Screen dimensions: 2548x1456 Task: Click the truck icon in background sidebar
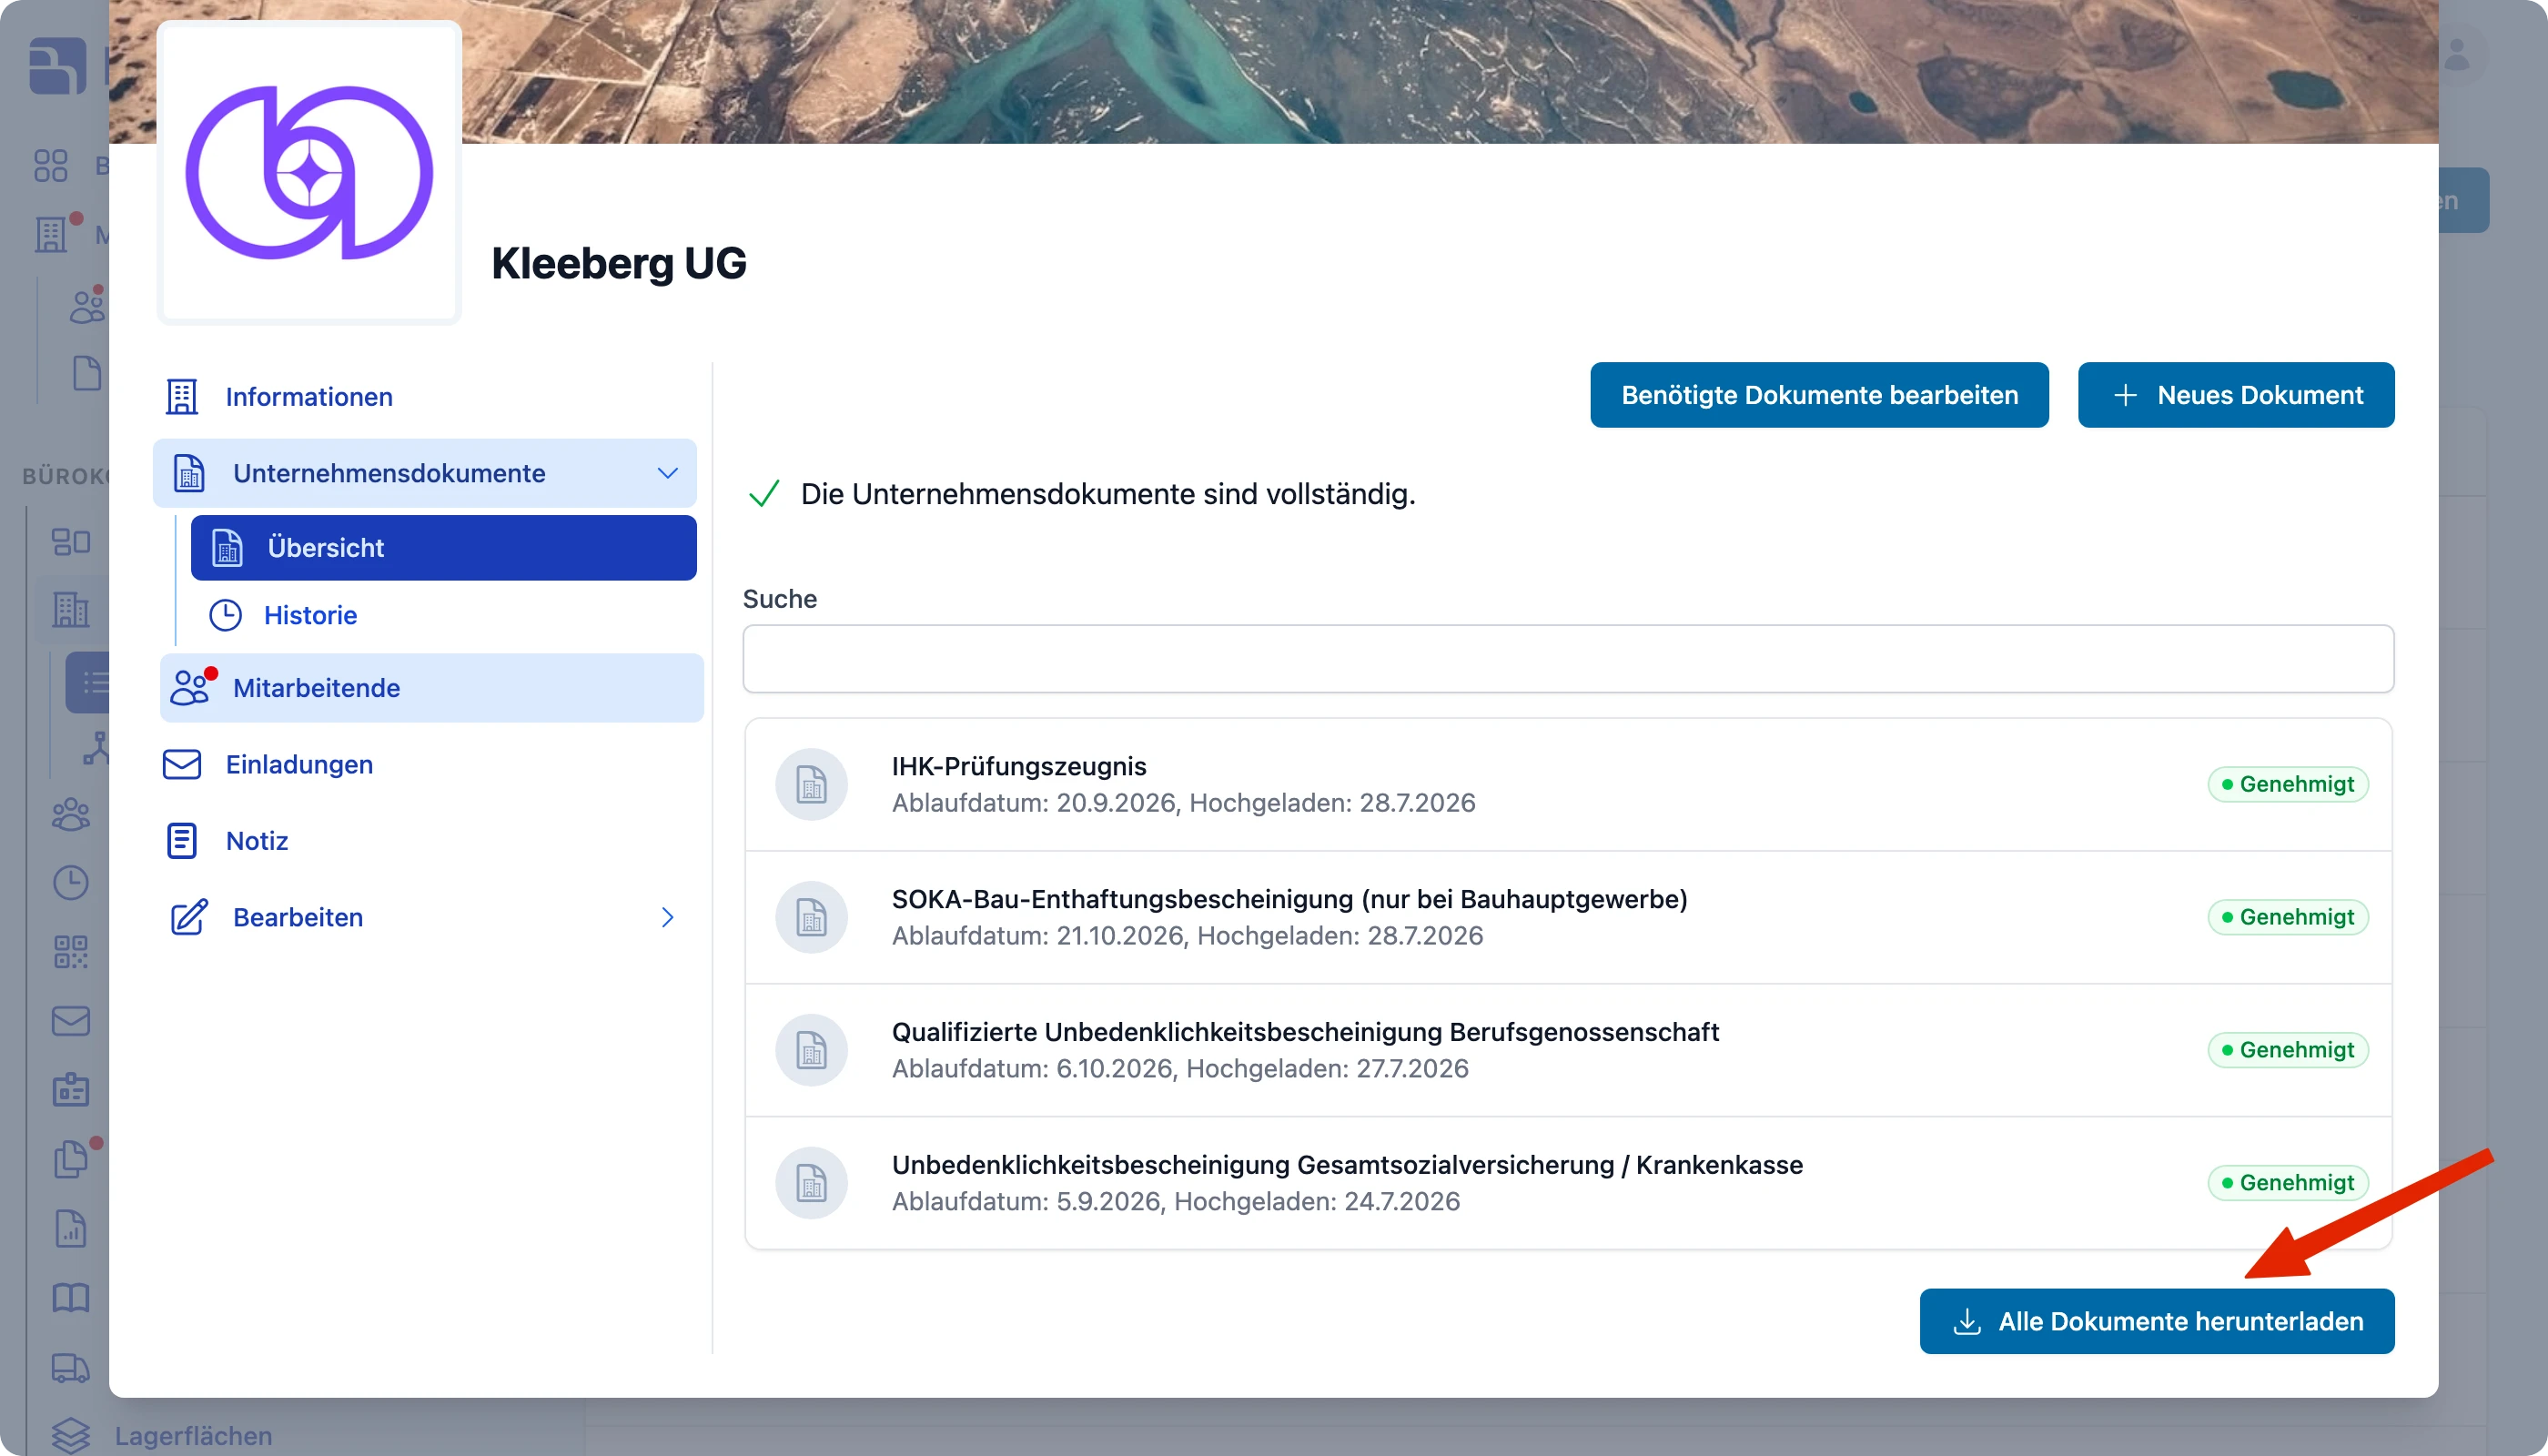pyautogui.click(x=70, y=1367)
